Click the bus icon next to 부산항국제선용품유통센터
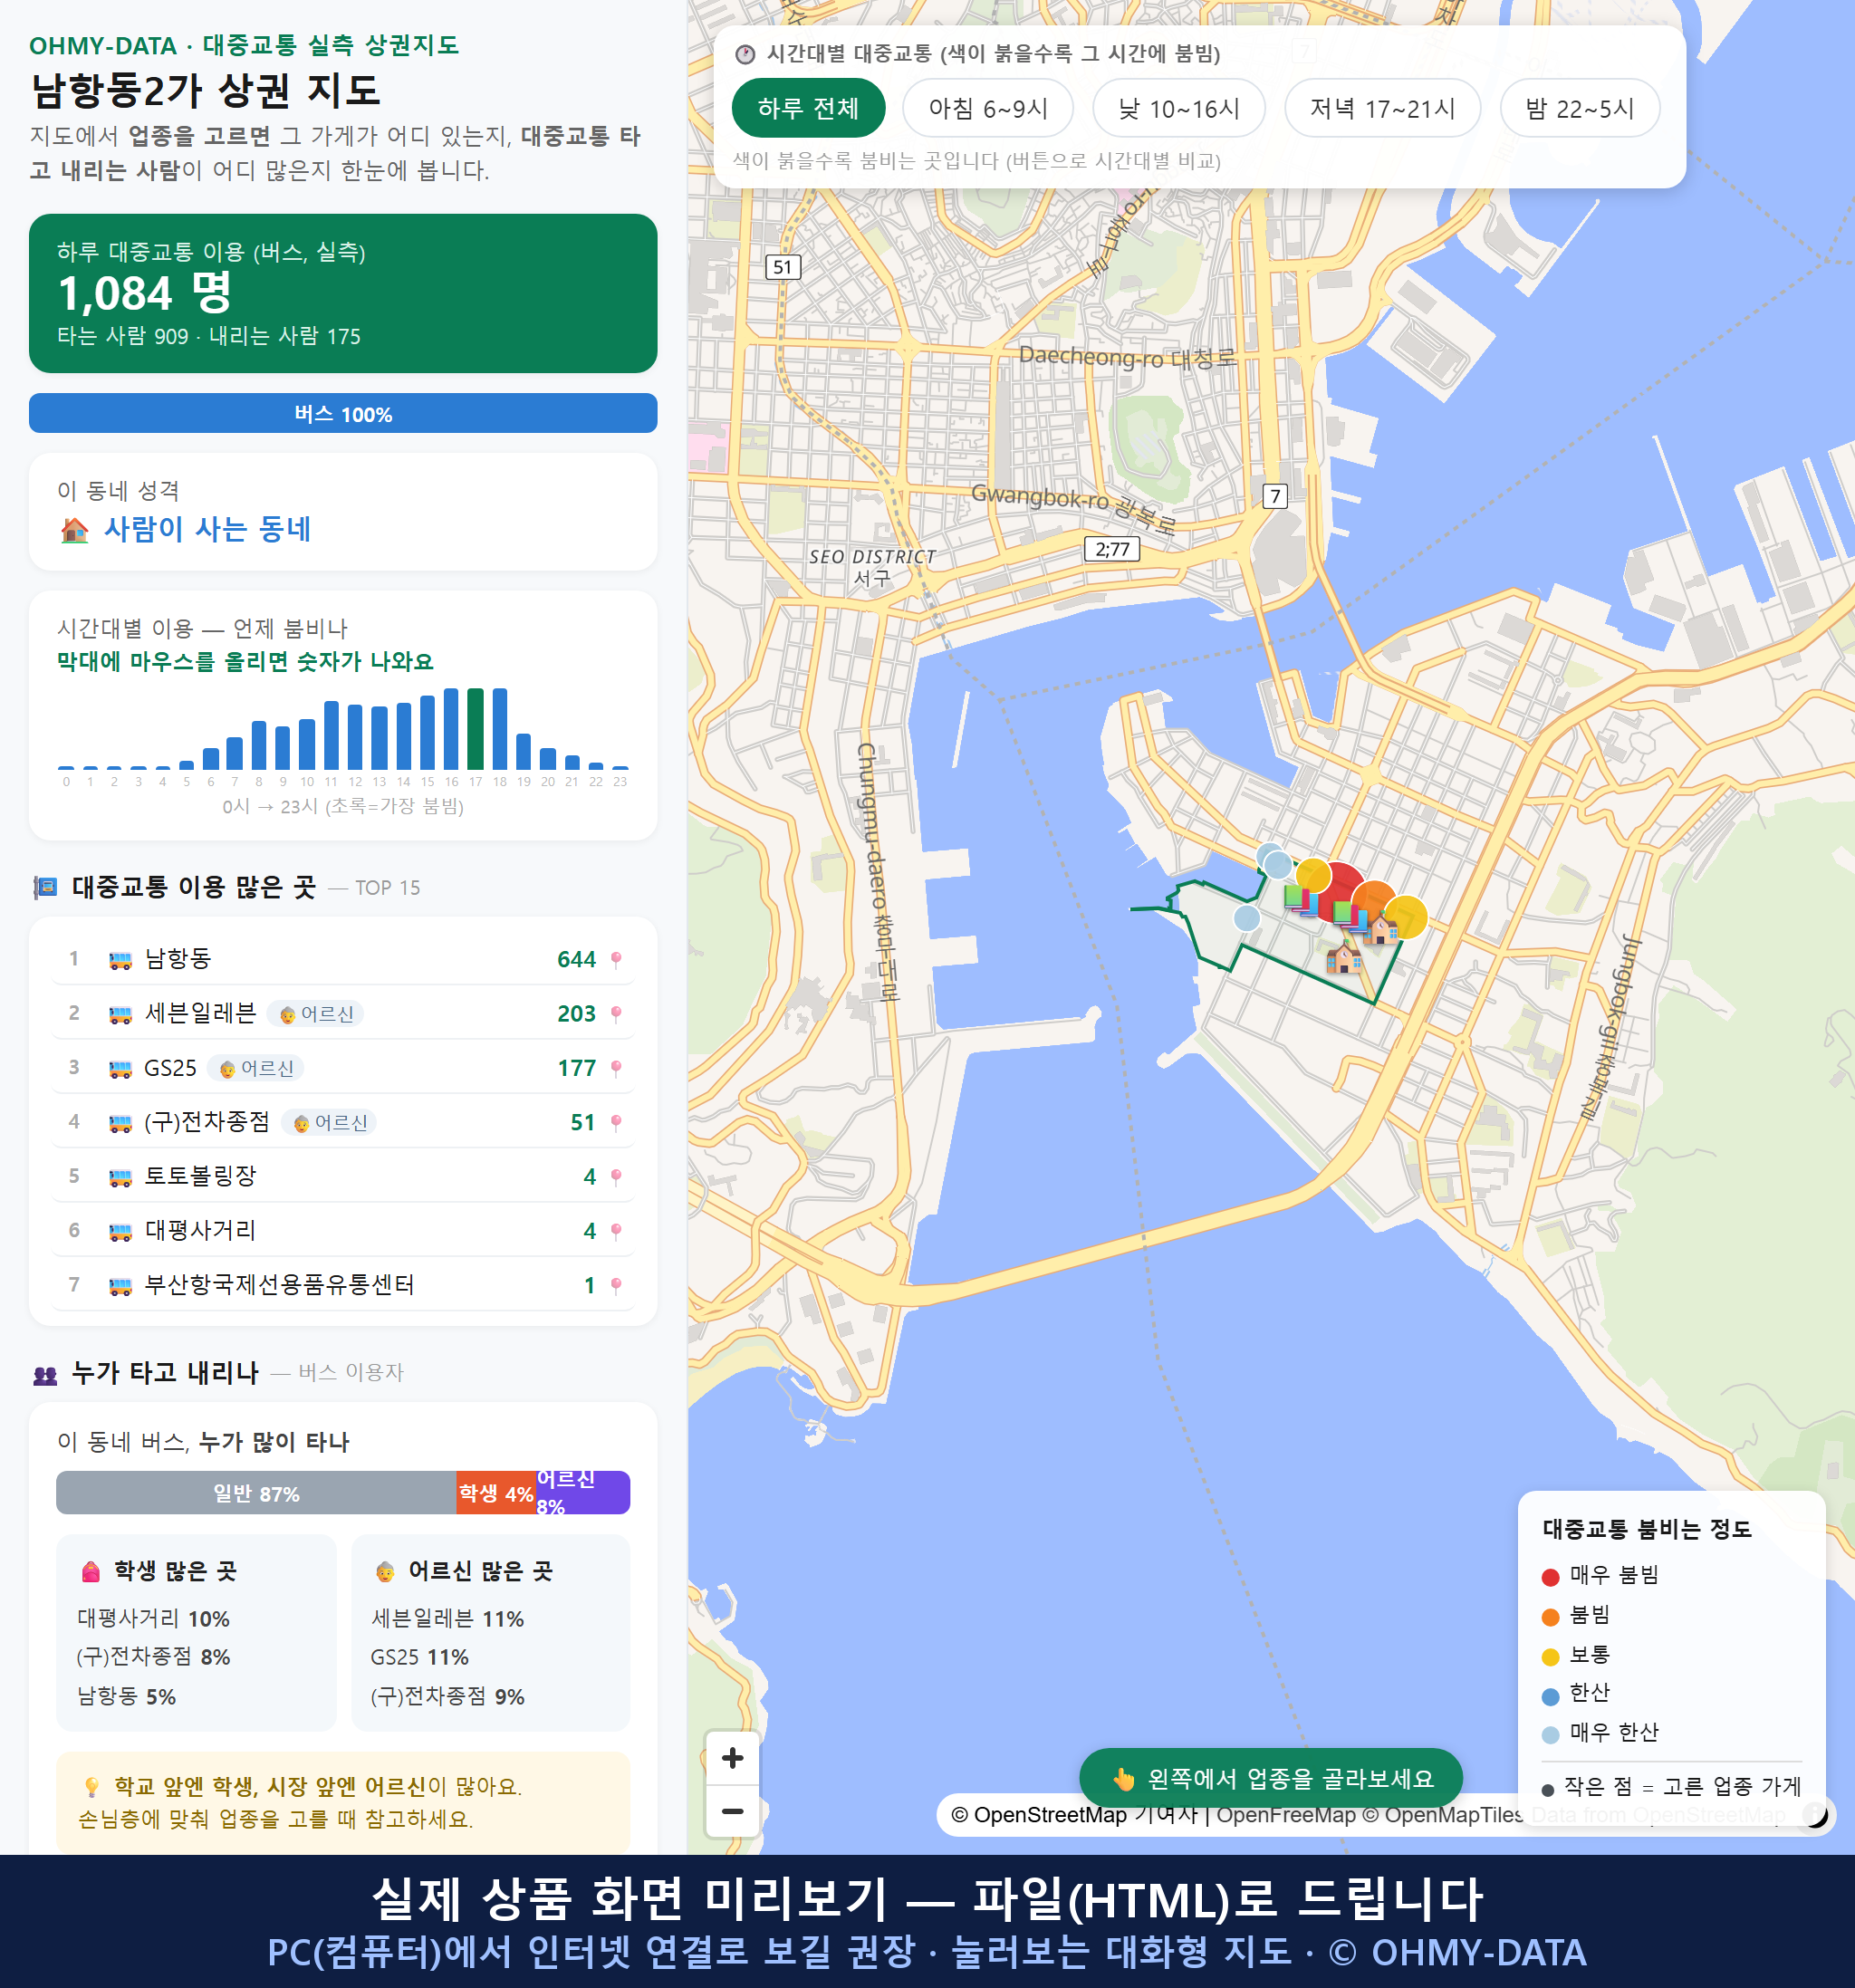This screenshot has height=1988, width=1855. (120, 1286)
